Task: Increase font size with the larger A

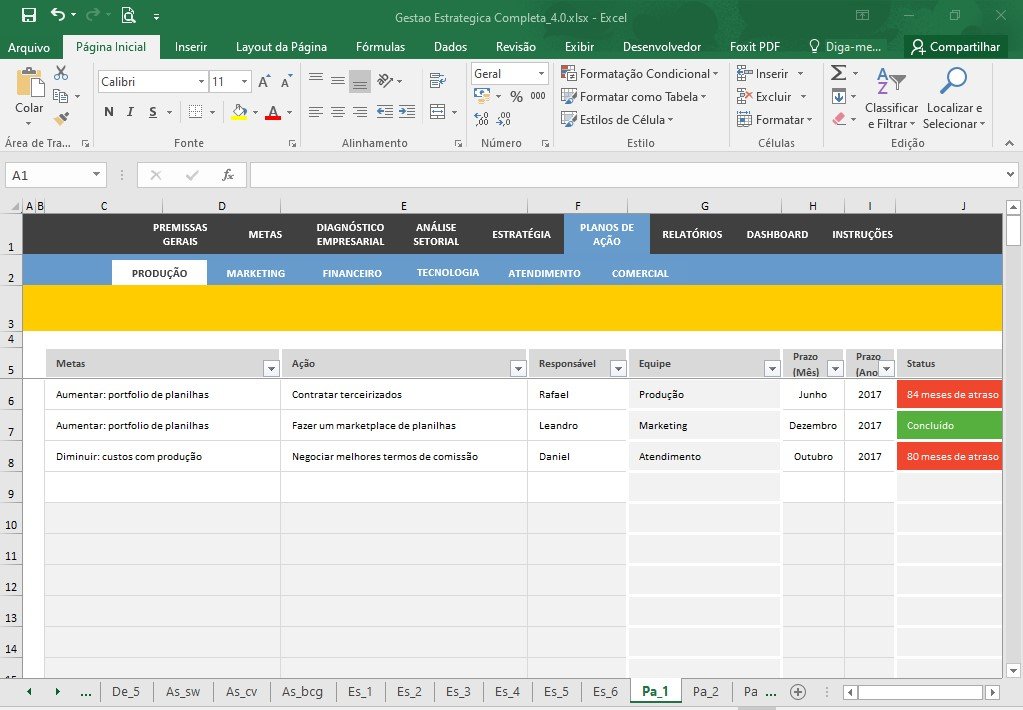Action: tap(264, 82)
